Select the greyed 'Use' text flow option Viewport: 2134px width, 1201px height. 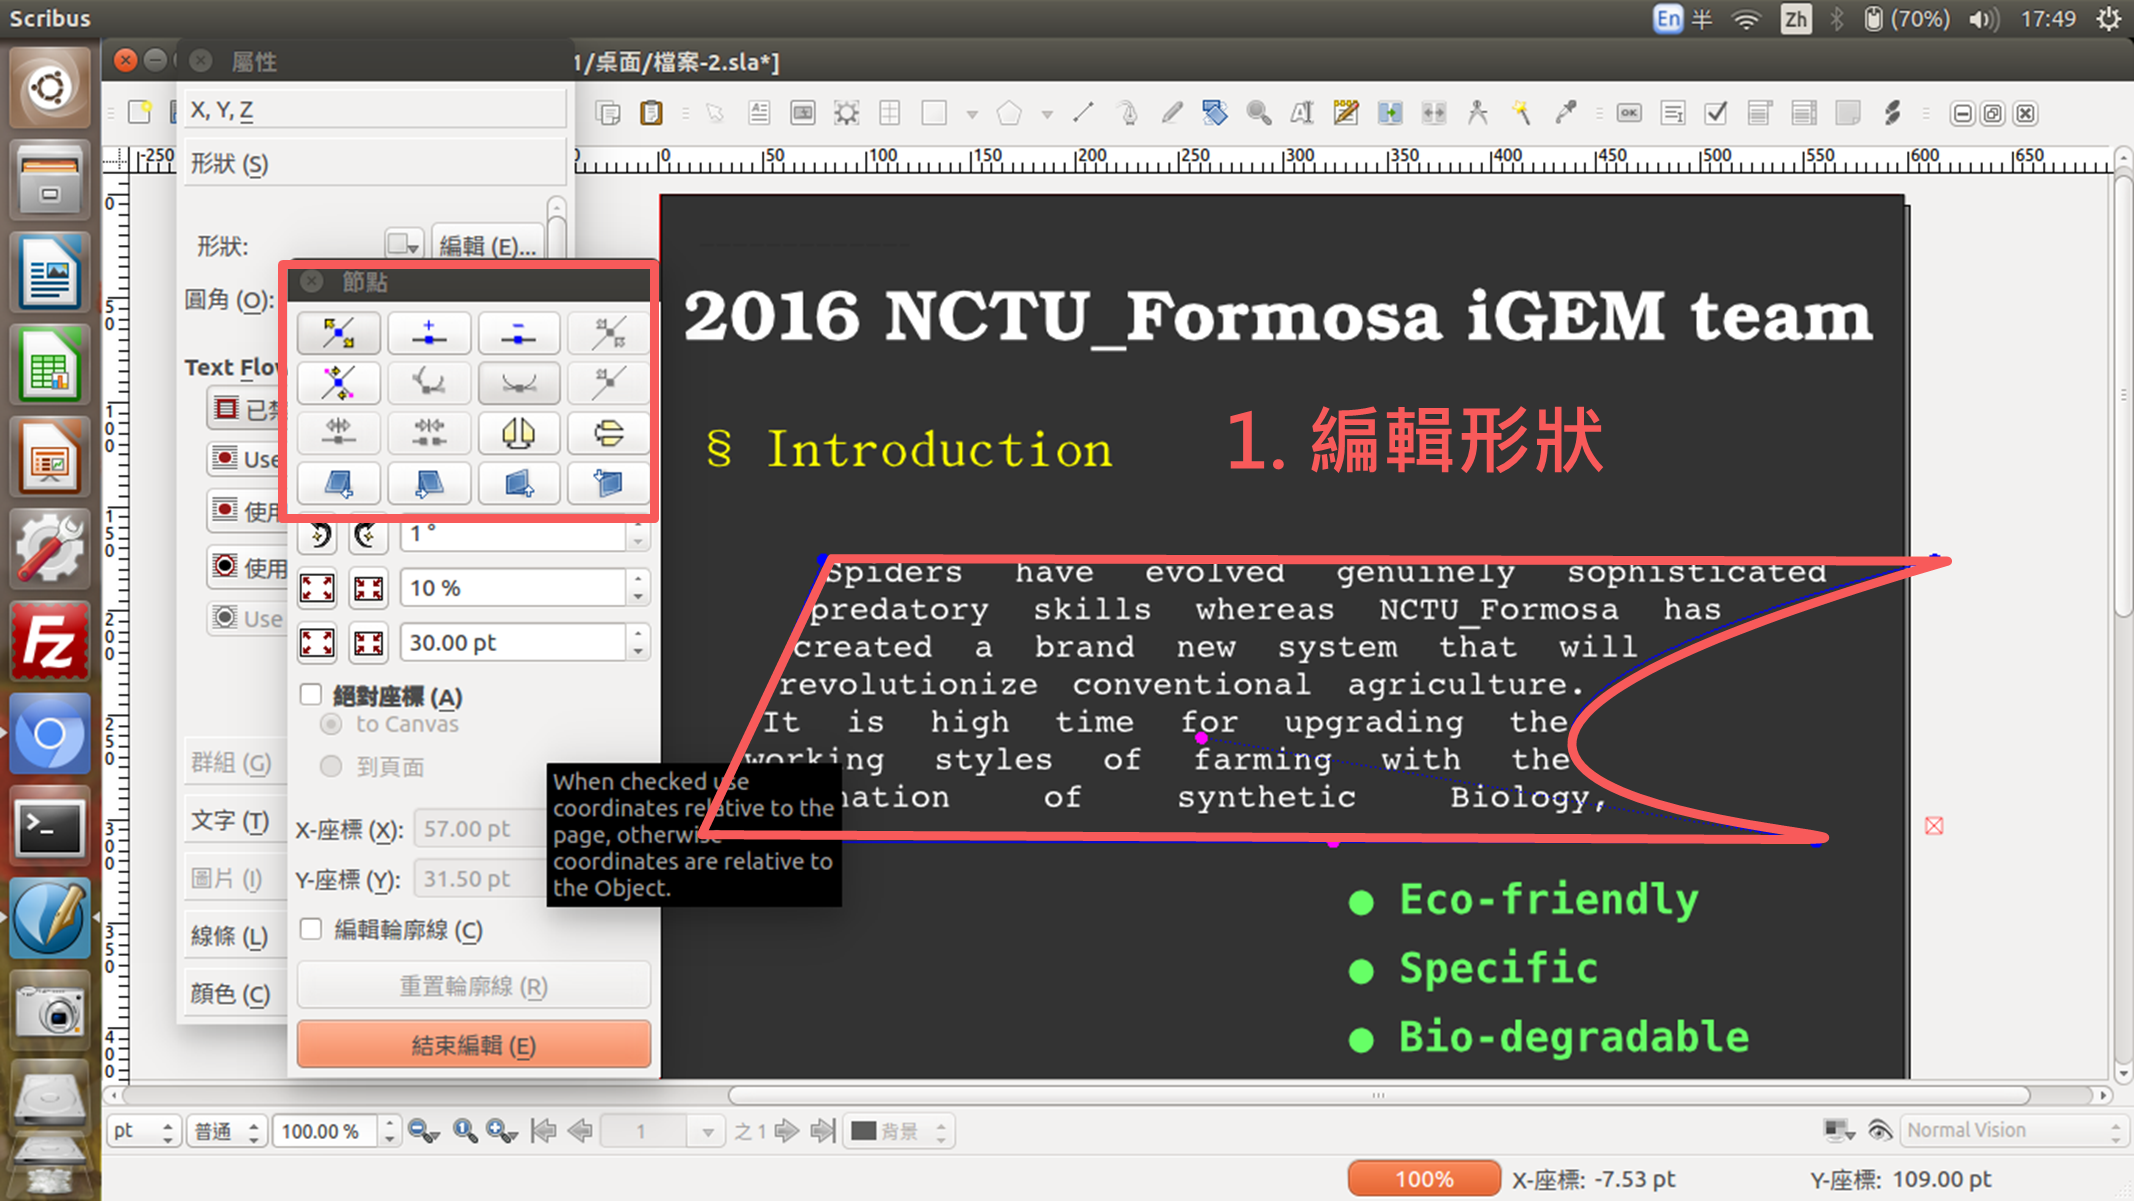(246, 618)
